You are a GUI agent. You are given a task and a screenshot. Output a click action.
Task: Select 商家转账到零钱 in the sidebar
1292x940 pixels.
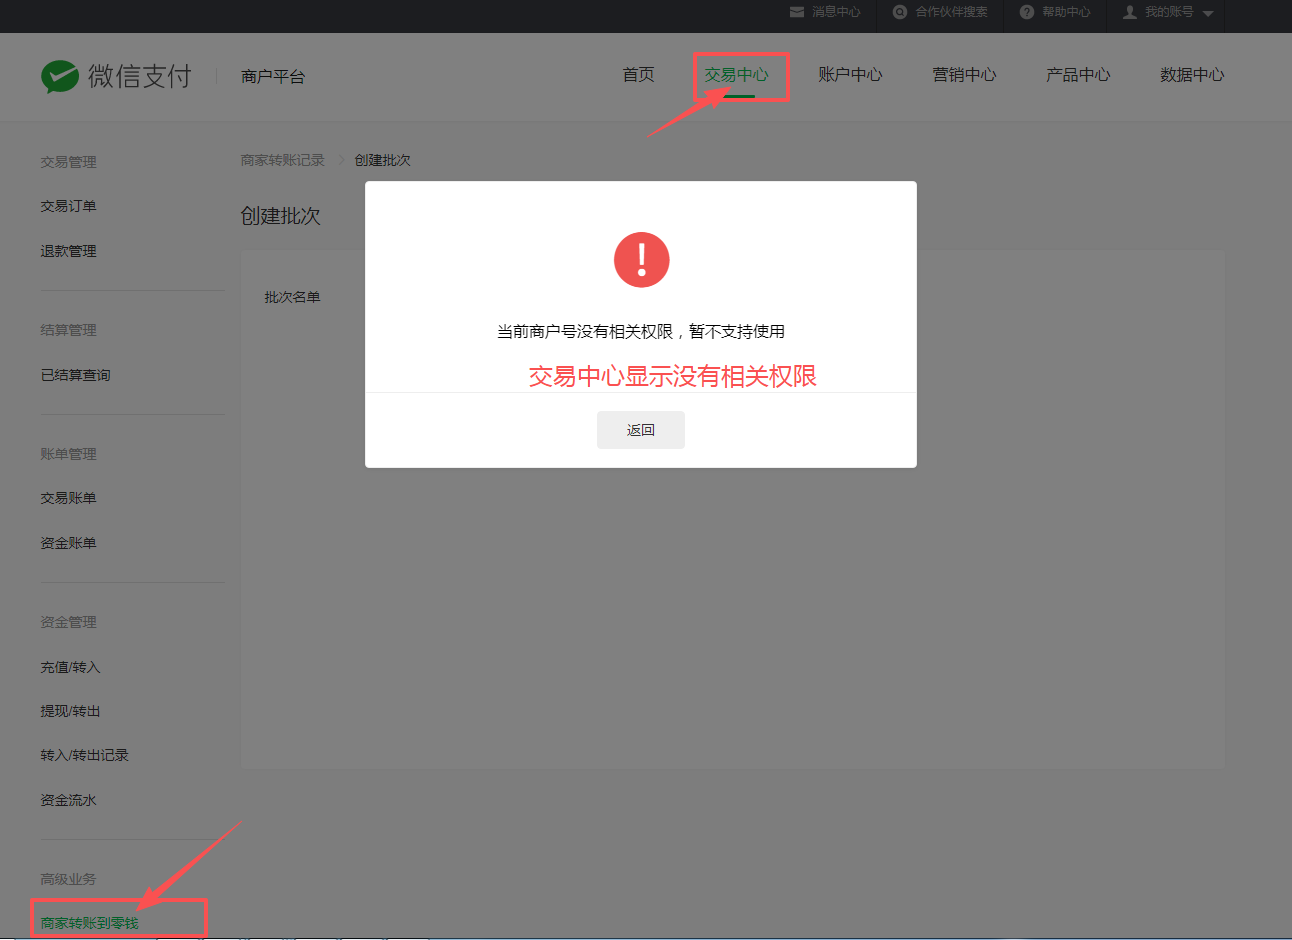pos(89,923)
